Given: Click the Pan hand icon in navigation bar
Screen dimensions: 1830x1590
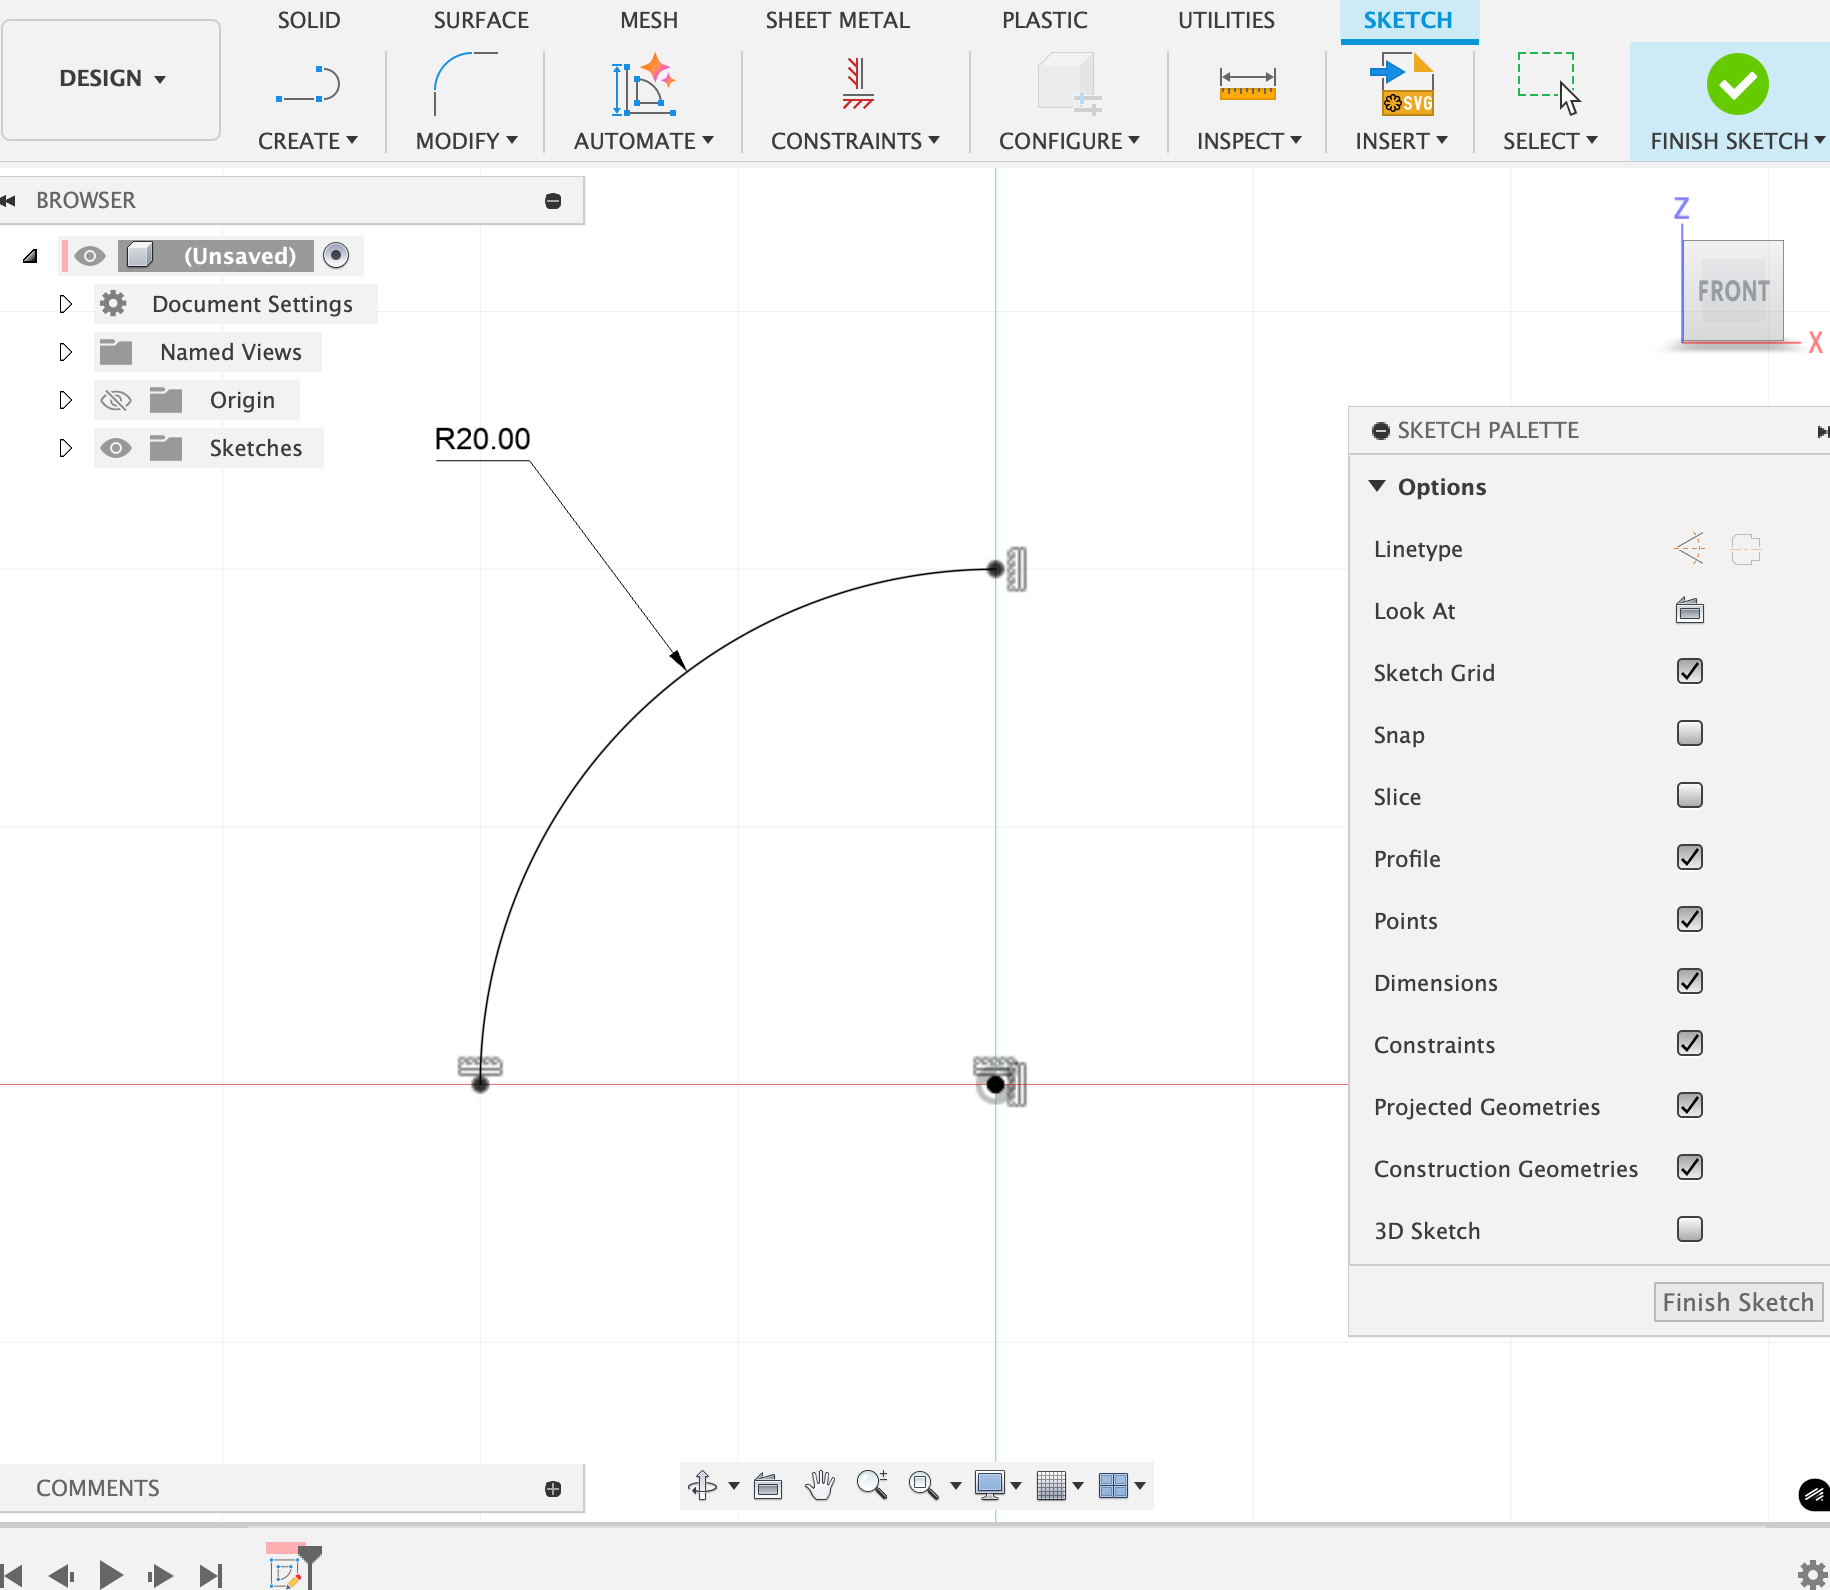Looking at the screenshot, I should (x=820, y=1486).
